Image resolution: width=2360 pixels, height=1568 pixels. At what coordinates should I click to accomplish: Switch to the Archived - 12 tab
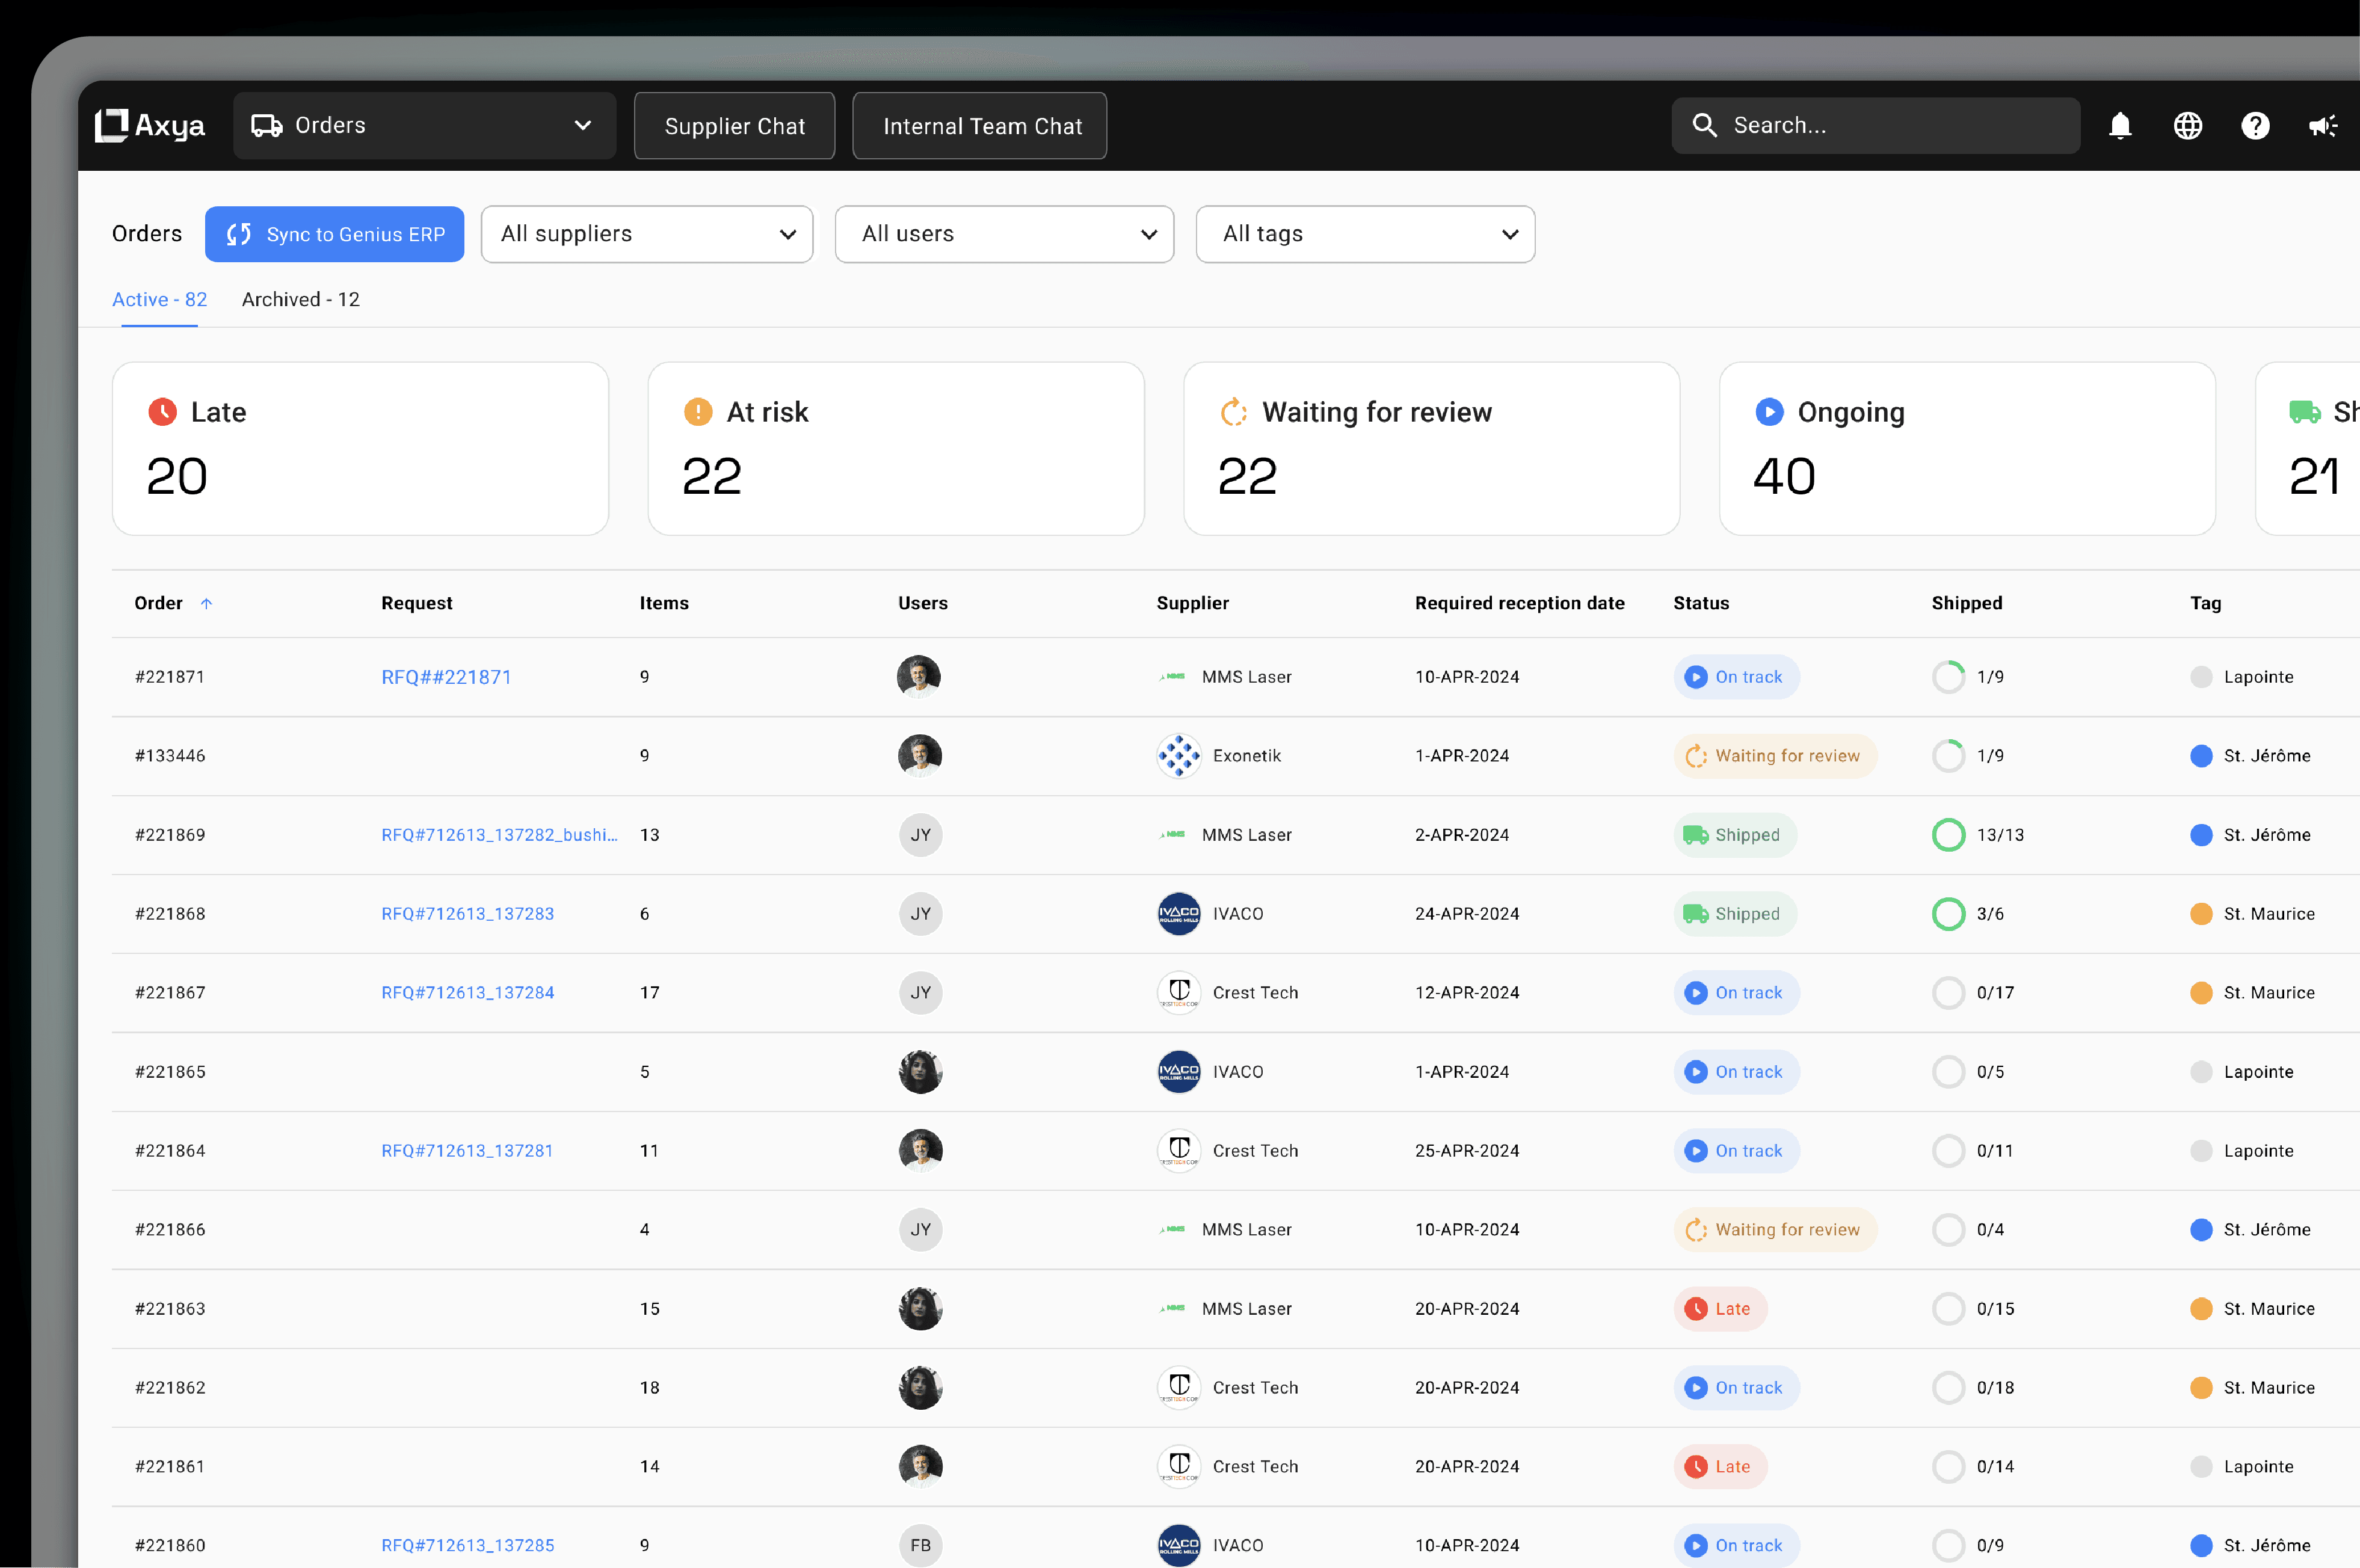point(300,300)
